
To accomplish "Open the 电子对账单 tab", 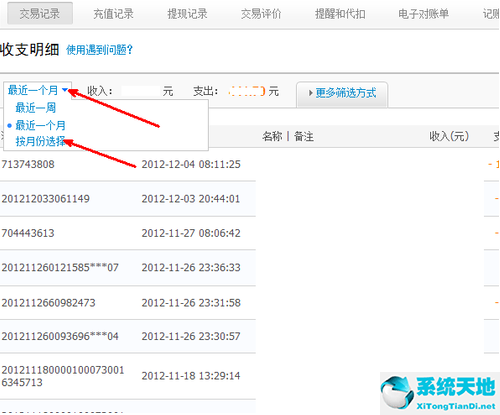I will 423,14.
